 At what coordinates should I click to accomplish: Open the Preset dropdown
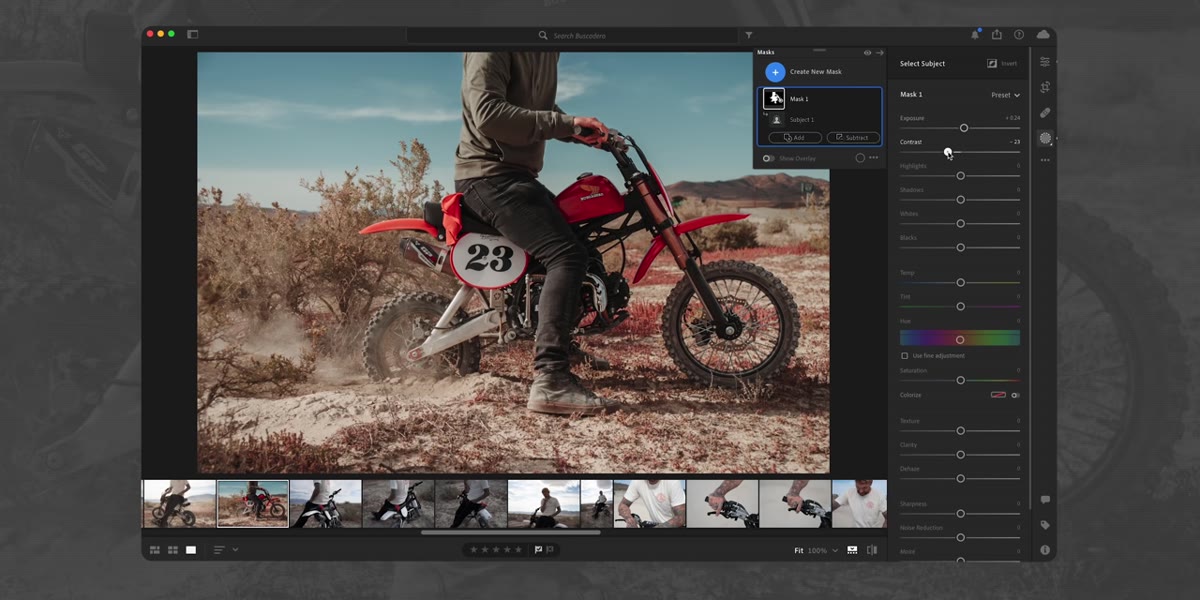click(x=1005, y=95)
